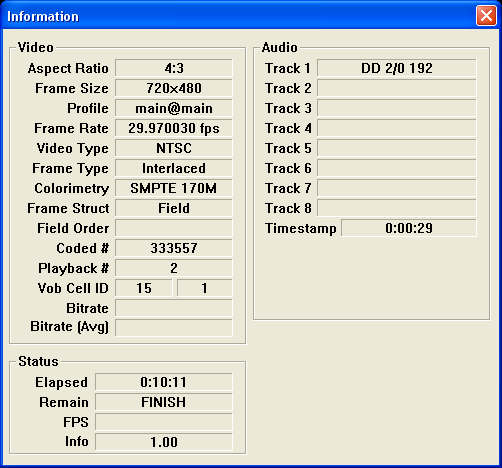
Task: Click the Frame Type field showing Interlaced
Action: click(174, 168)
